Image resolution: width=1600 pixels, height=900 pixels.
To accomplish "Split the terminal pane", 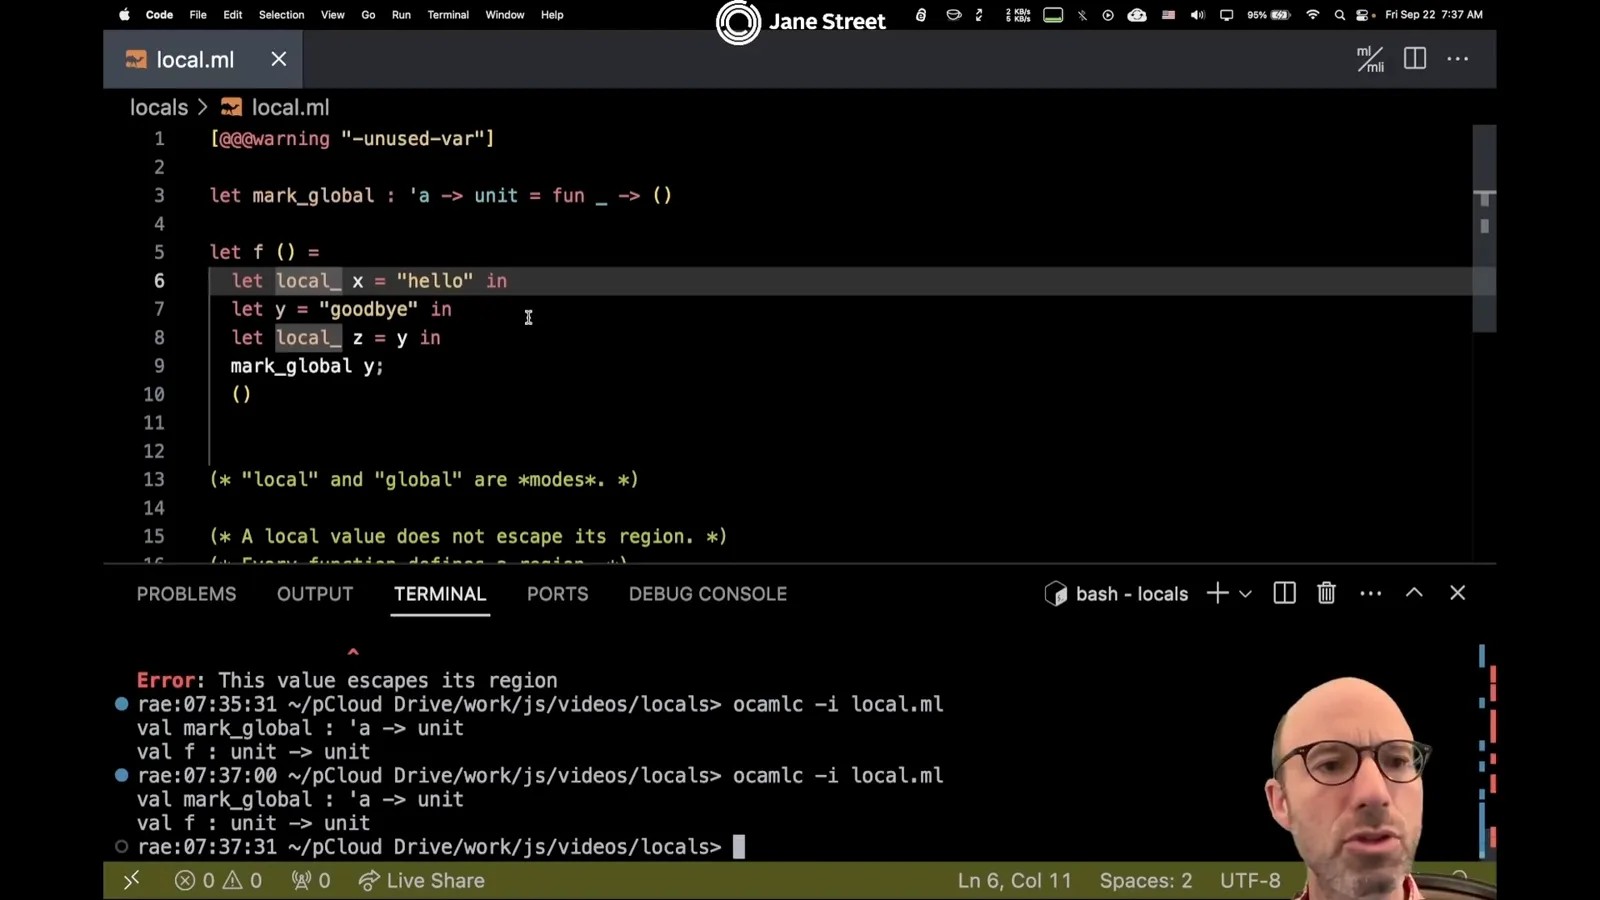I will click(x=1285, y=593).
